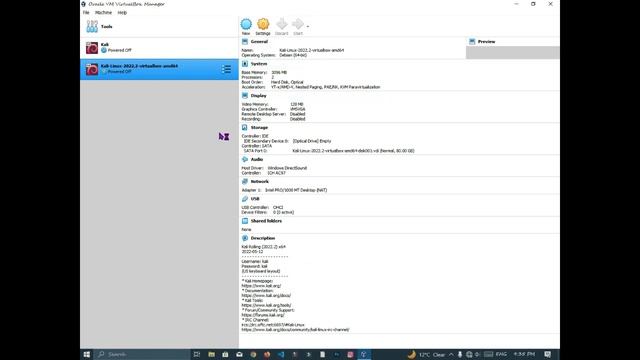Screen dimensions: 640x360
Task: Click the taskbar Search box
Action: point(142,354)
